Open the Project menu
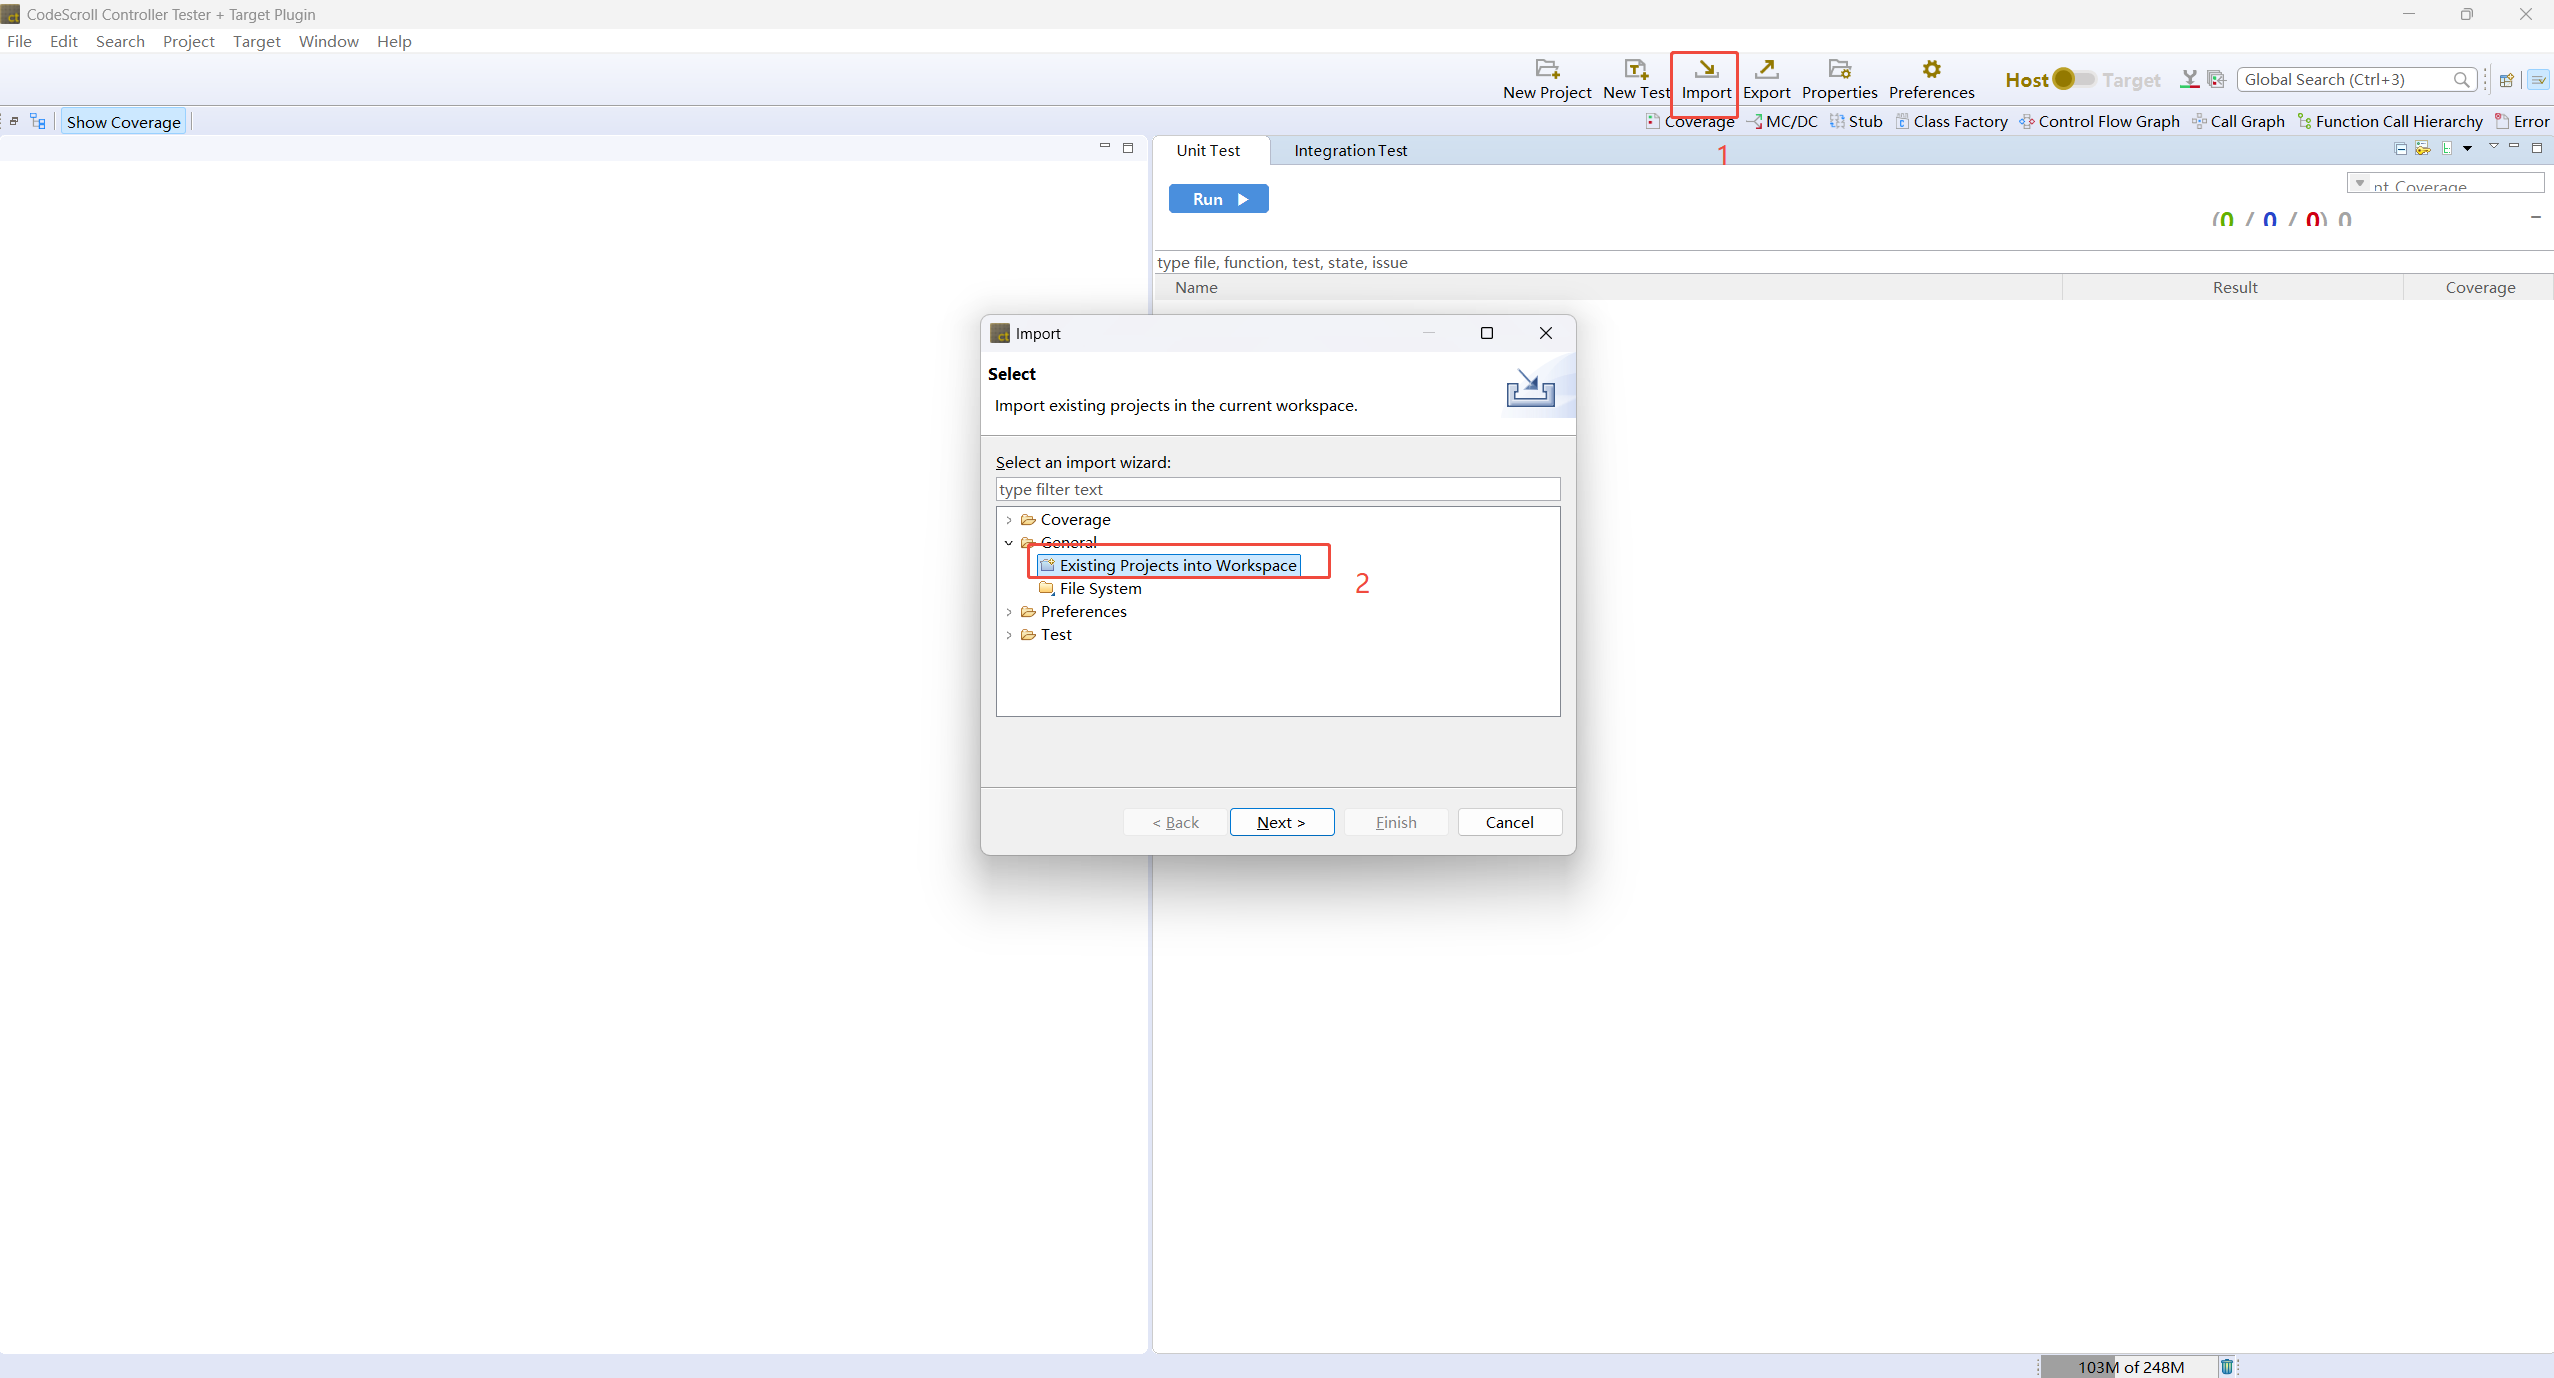 [x=188, y=42]
